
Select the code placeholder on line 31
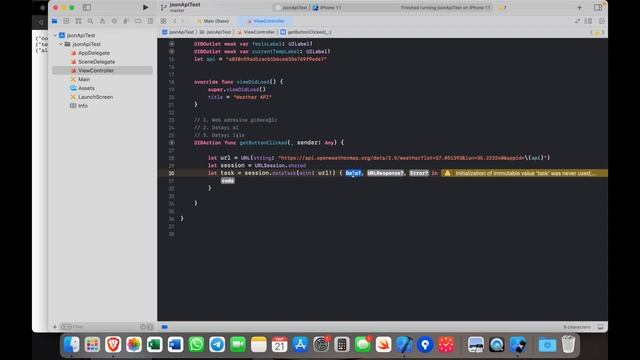click(x=228, y=181)
